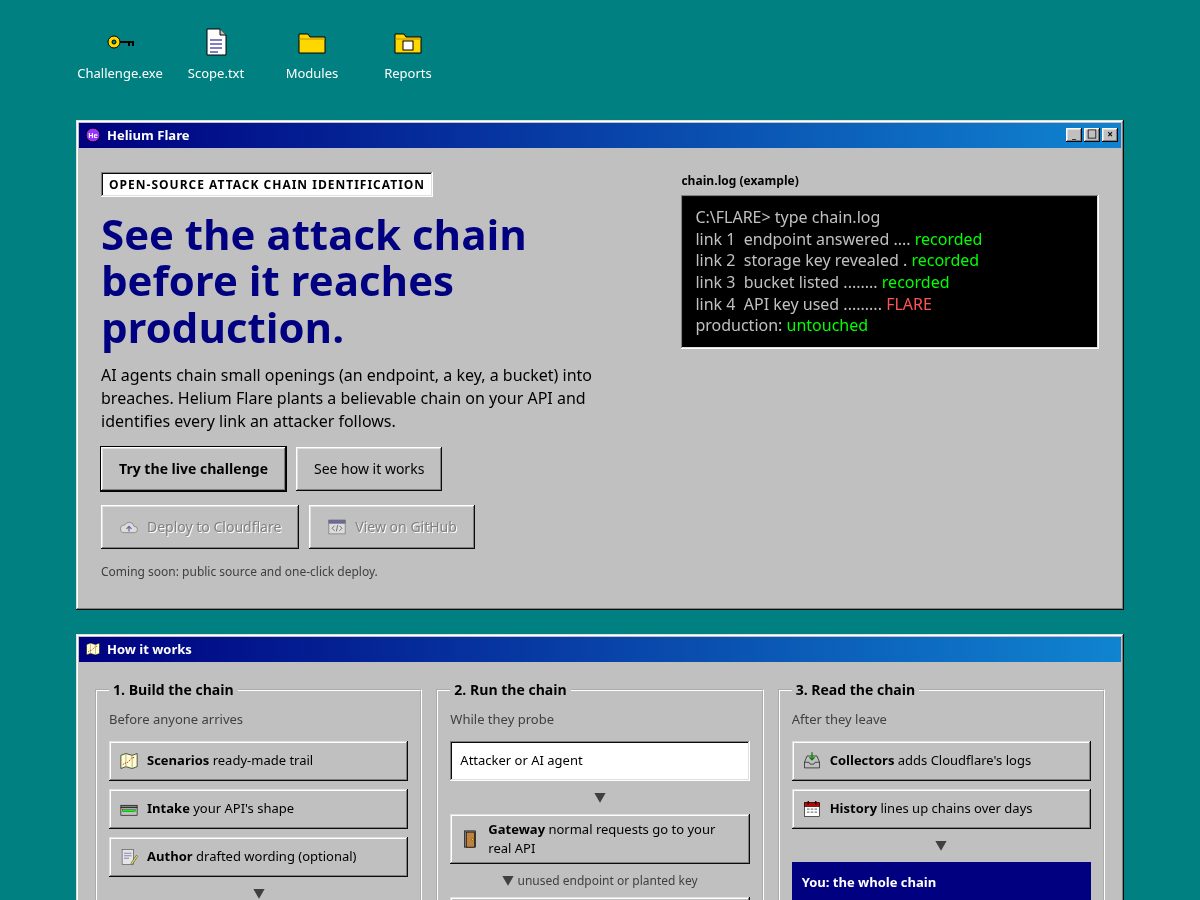Select Collectors adds Cloudflare's logs item
The image size is (1200, 900).
[941, 761]
